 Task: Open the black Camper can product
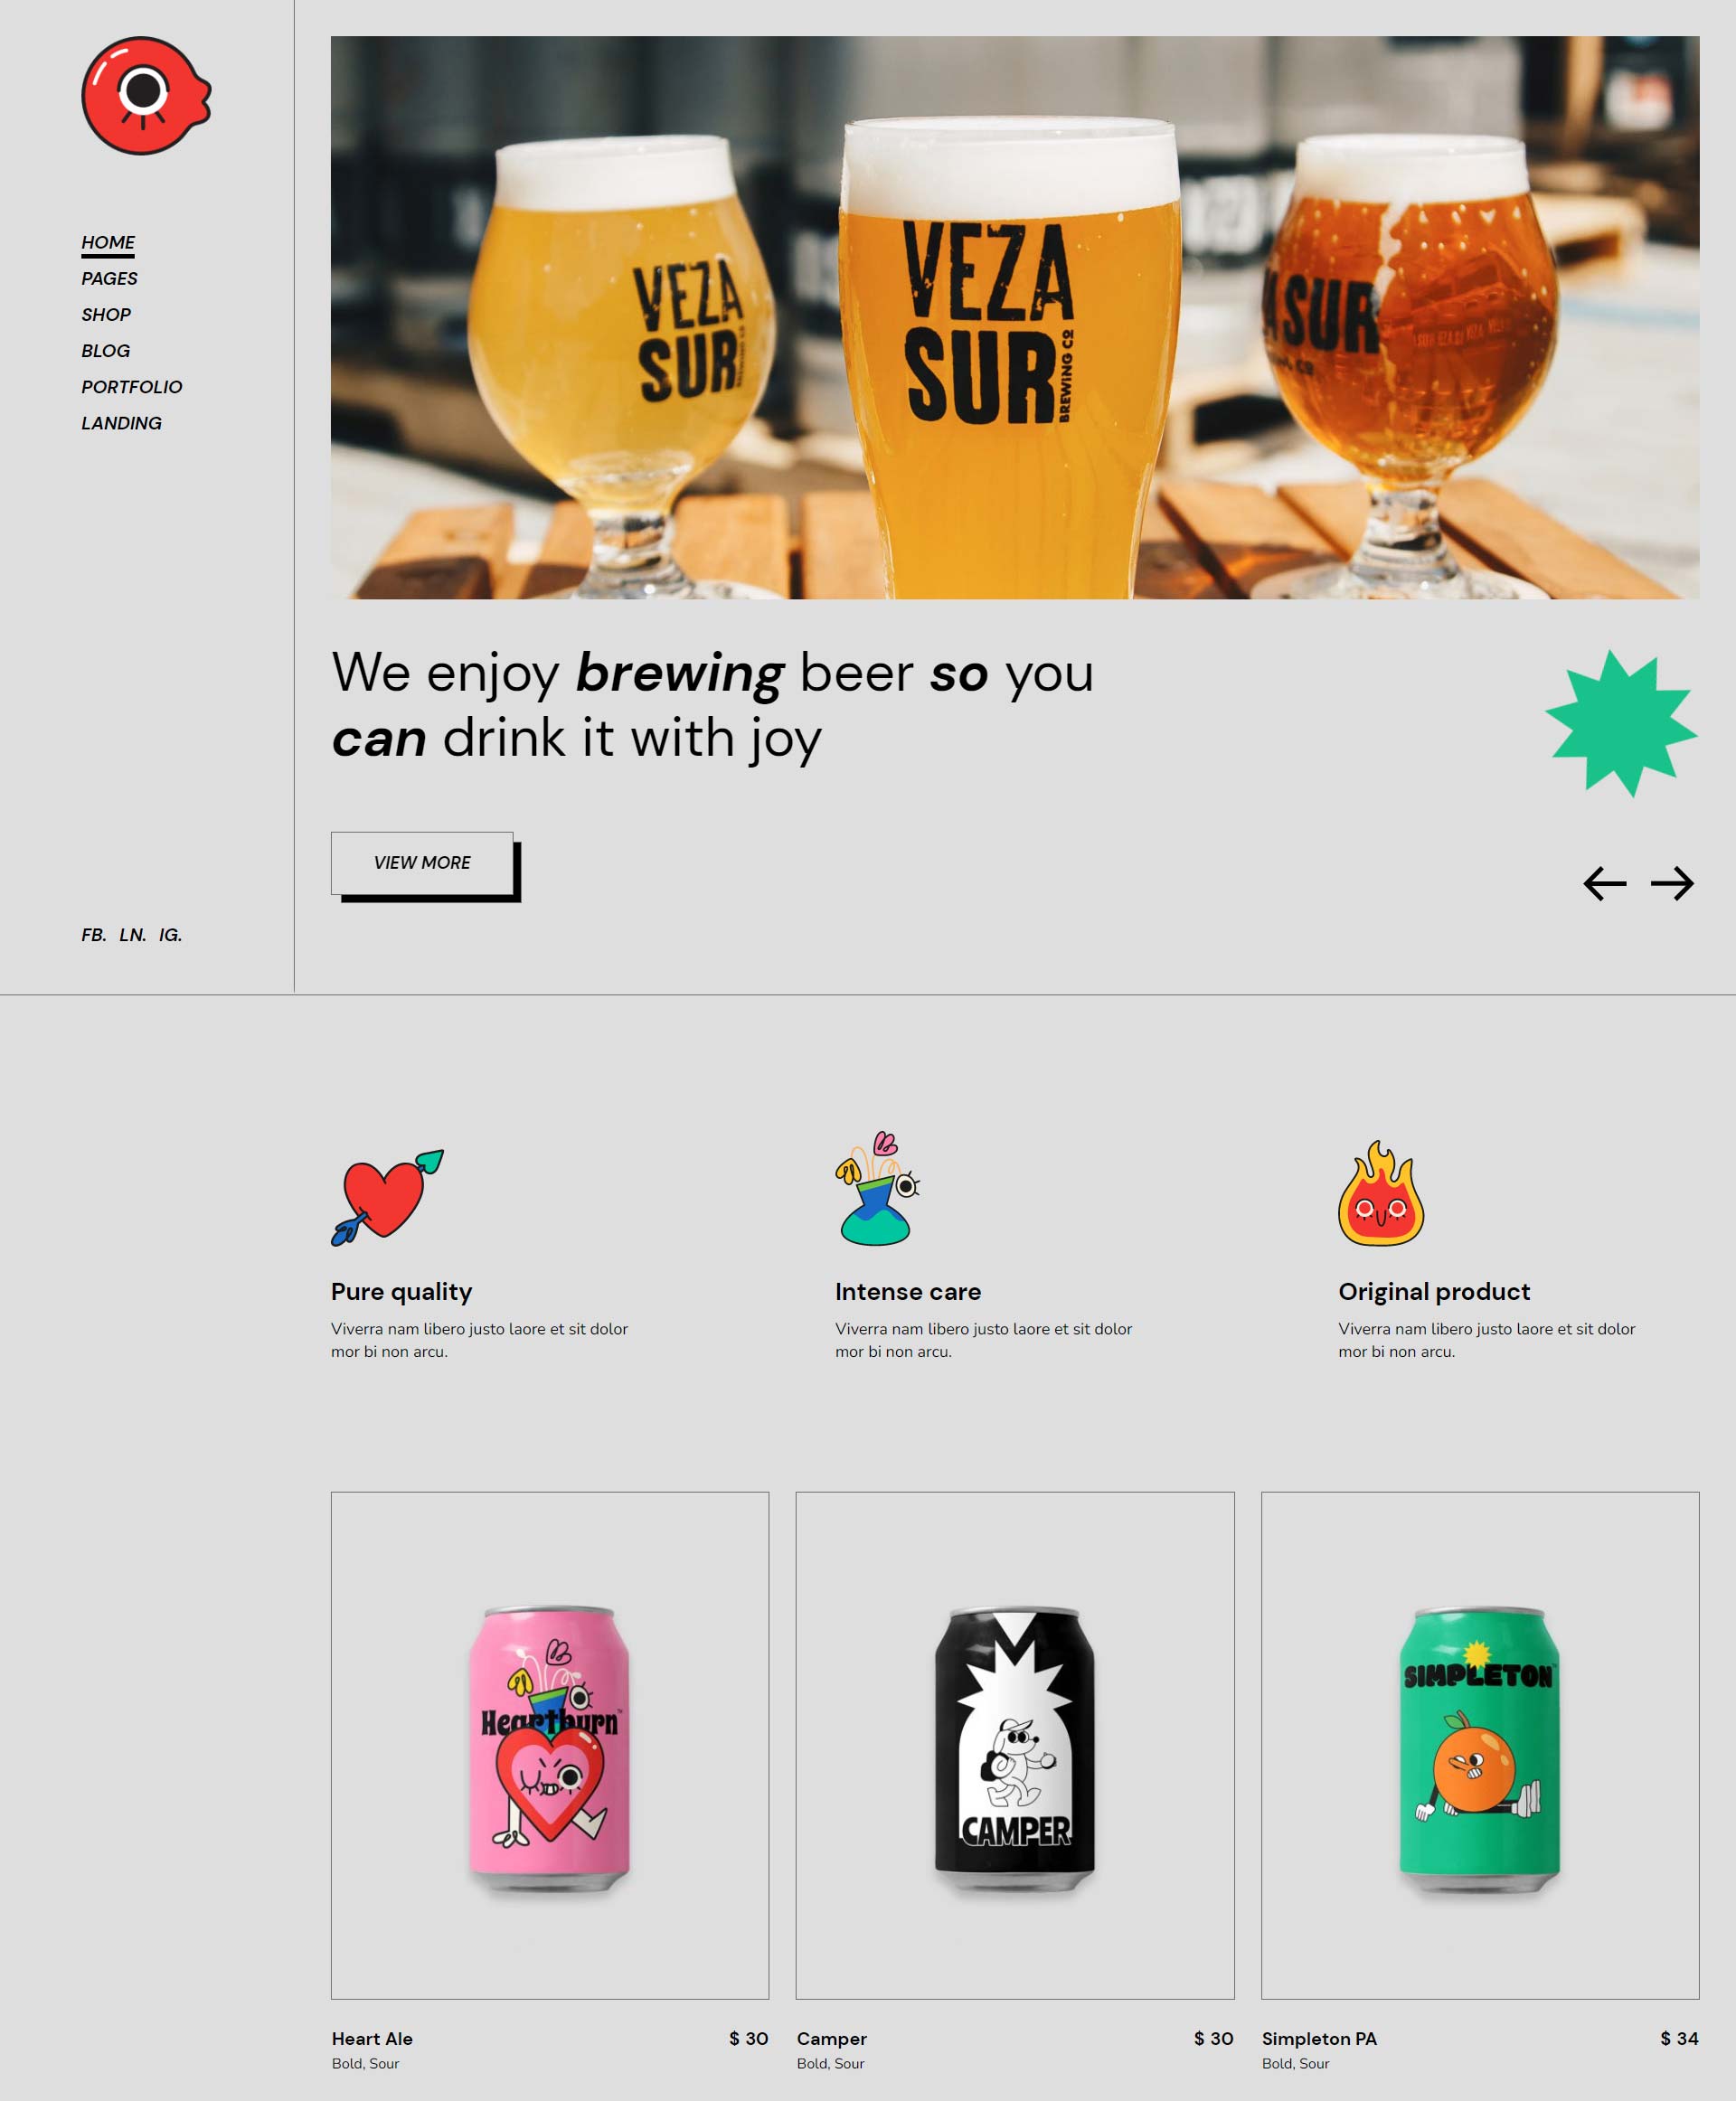click(x=1015, y=1745)
